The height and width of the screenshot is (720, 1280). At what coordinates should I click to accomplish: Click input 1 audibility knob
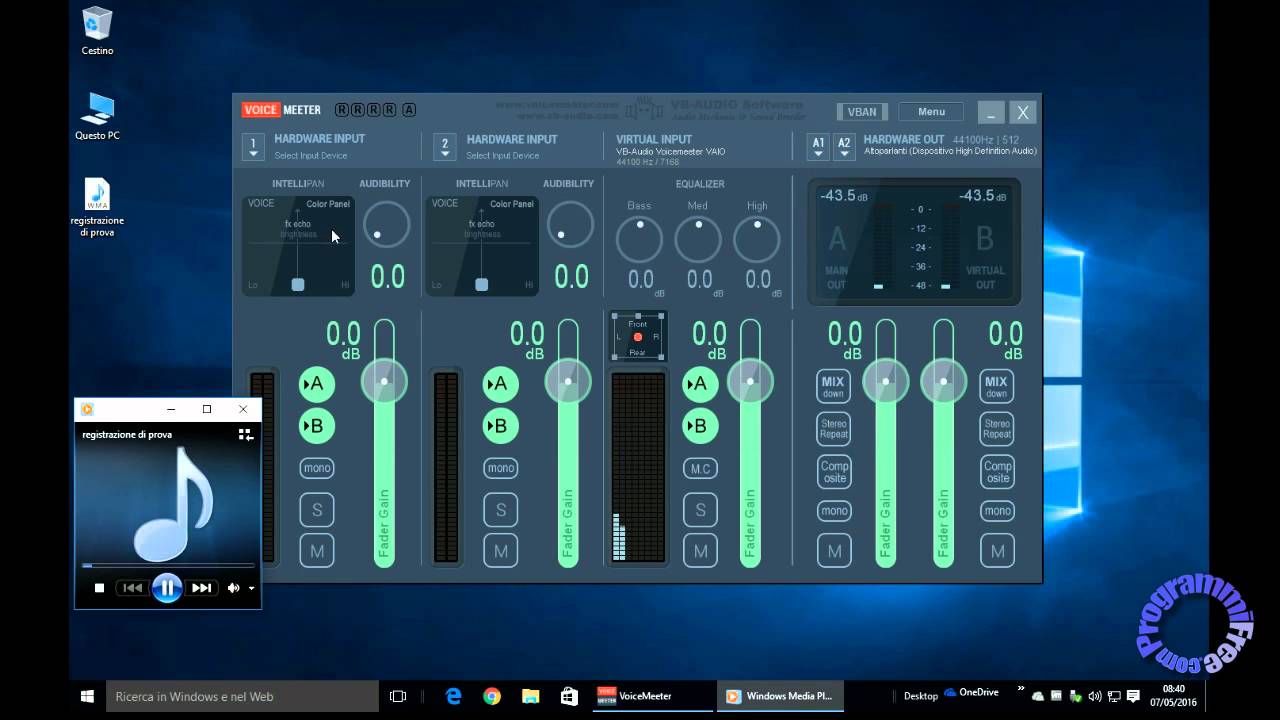point(386,225)
